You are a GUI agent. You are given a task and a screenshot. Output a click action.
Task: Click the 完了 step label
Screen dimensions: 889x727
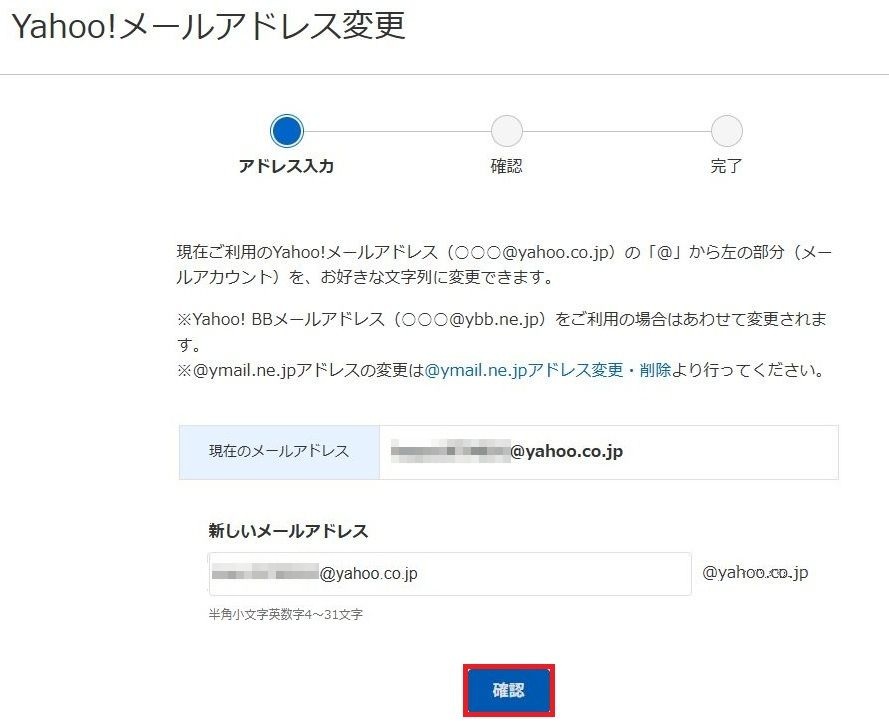click(x=726, y=166)
